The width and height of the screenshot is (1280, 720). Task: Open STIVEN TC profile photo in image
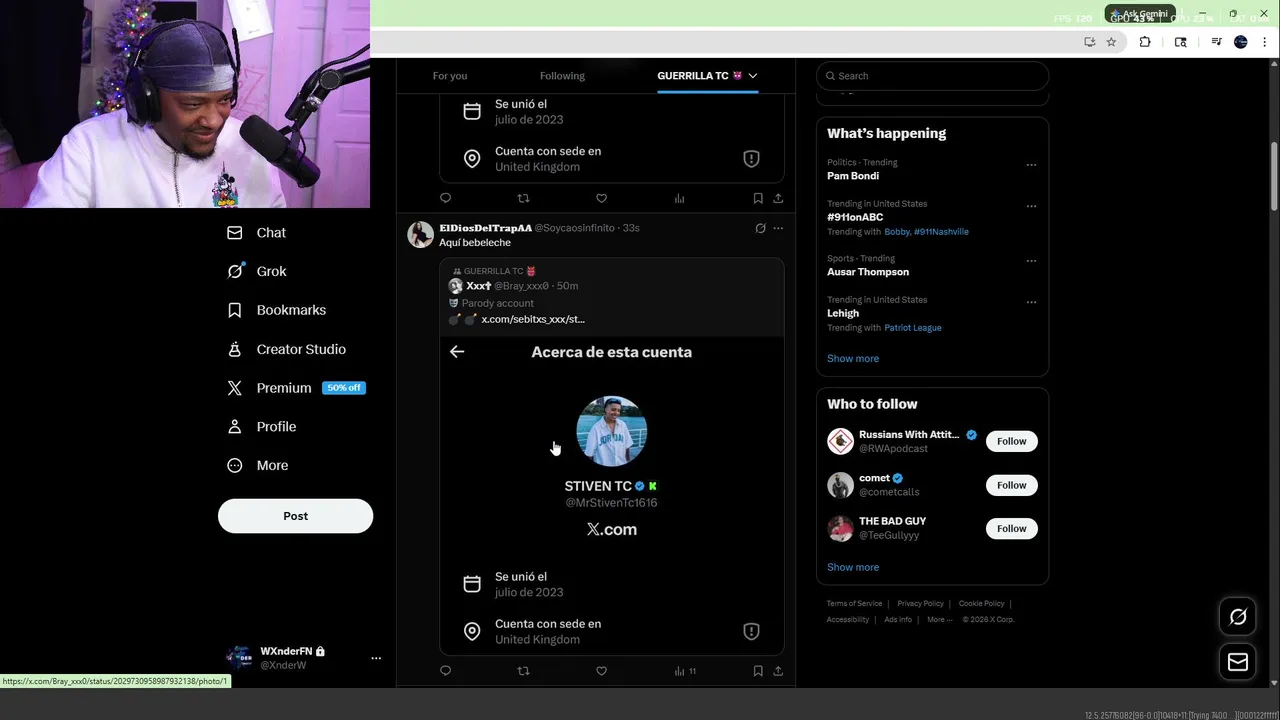tap(612, 431)
